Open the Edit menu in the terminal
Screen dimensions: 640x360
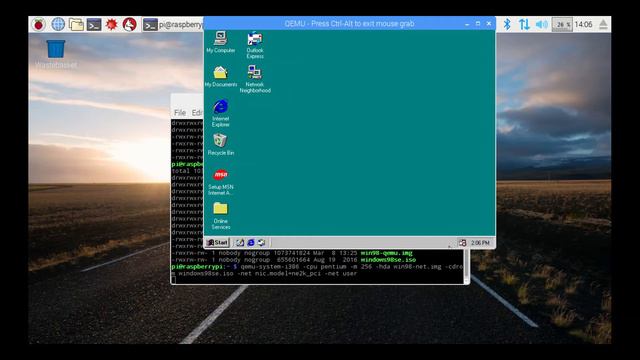(x=197, y=113)
